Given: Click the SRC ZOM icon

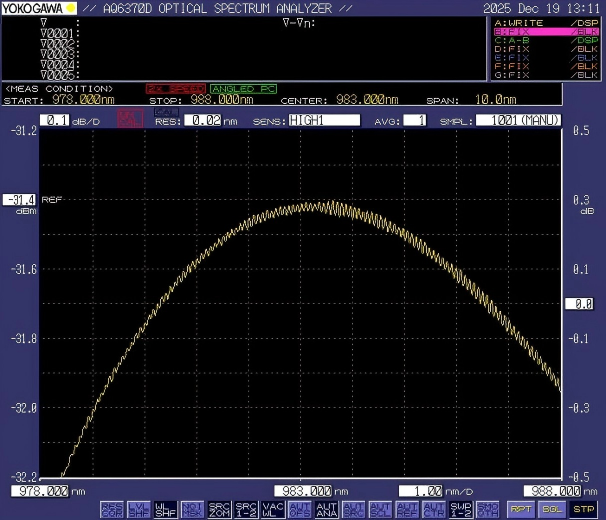Looking at the screenshot, I should click(219, 509).
